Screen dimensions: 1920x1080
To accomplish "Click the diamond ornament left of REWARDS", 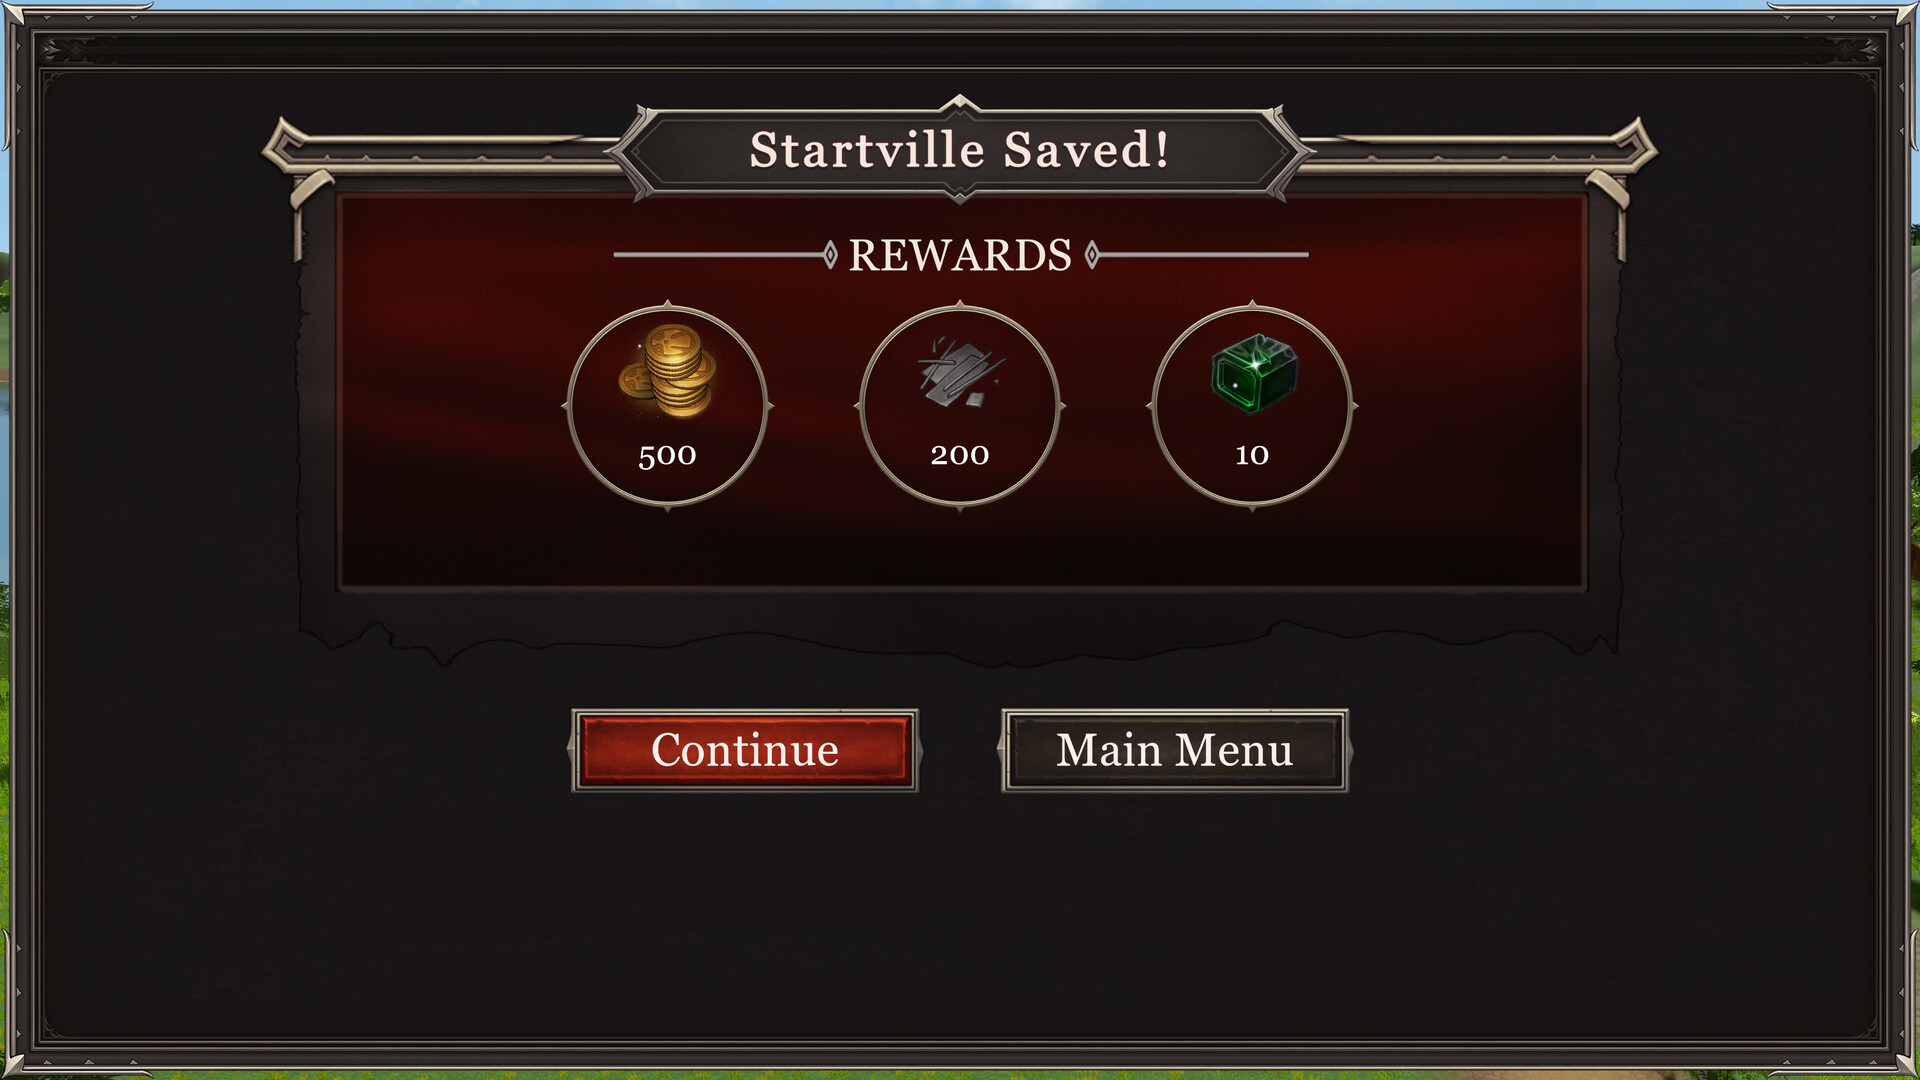I will [829, 255].
